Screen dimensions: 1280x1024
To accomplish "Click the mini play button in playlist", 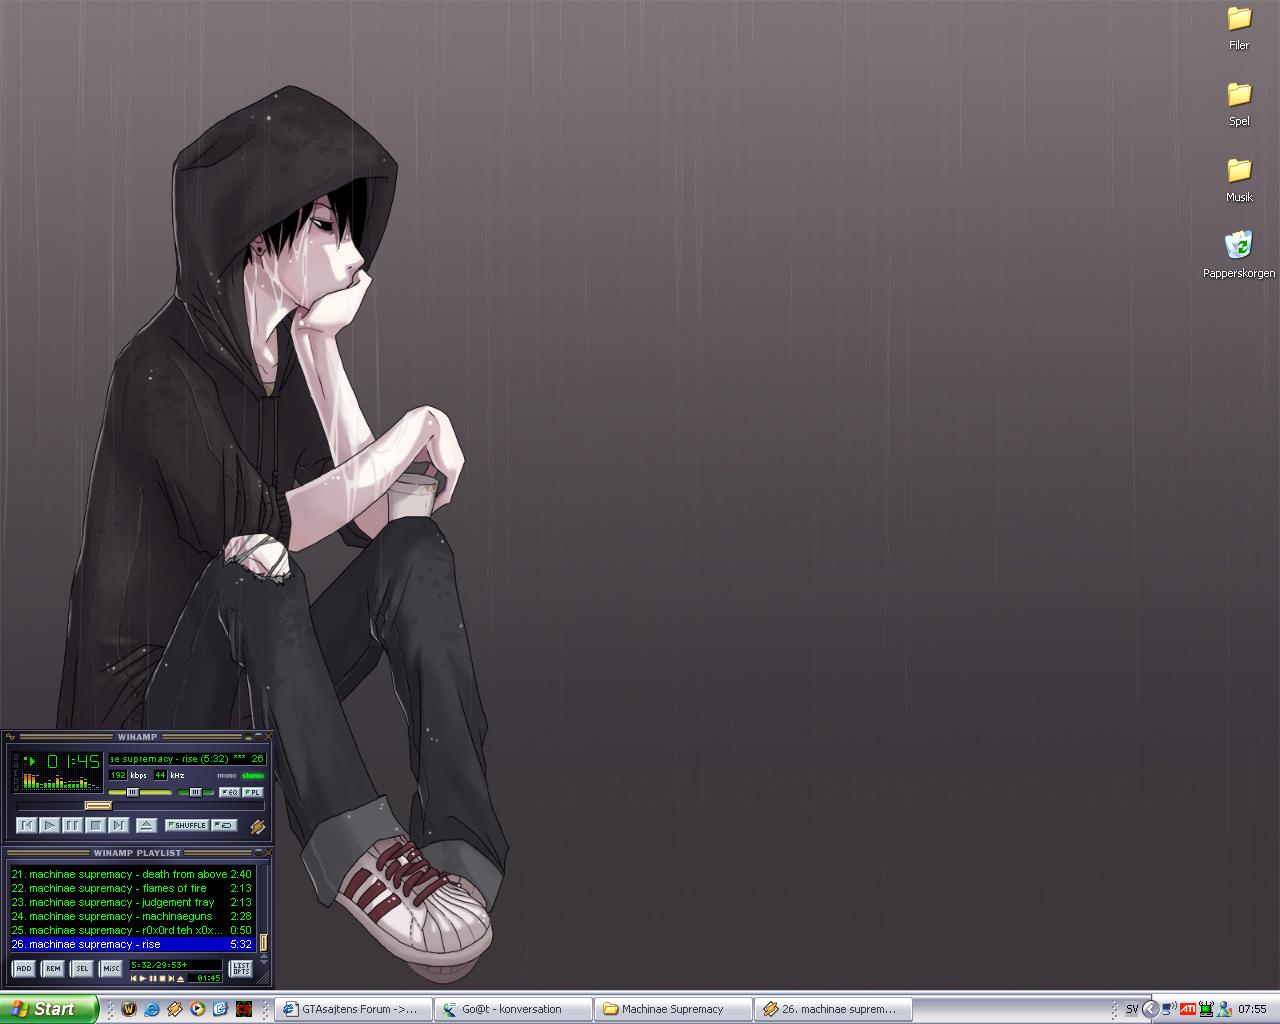I will point(143,978).
